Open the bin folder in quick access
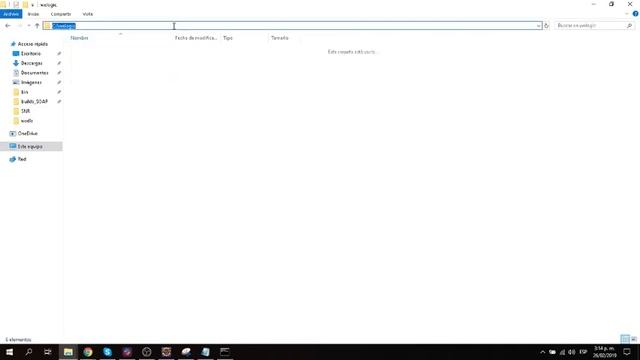This screenshot has width=640, height=360. pos(24,92)
